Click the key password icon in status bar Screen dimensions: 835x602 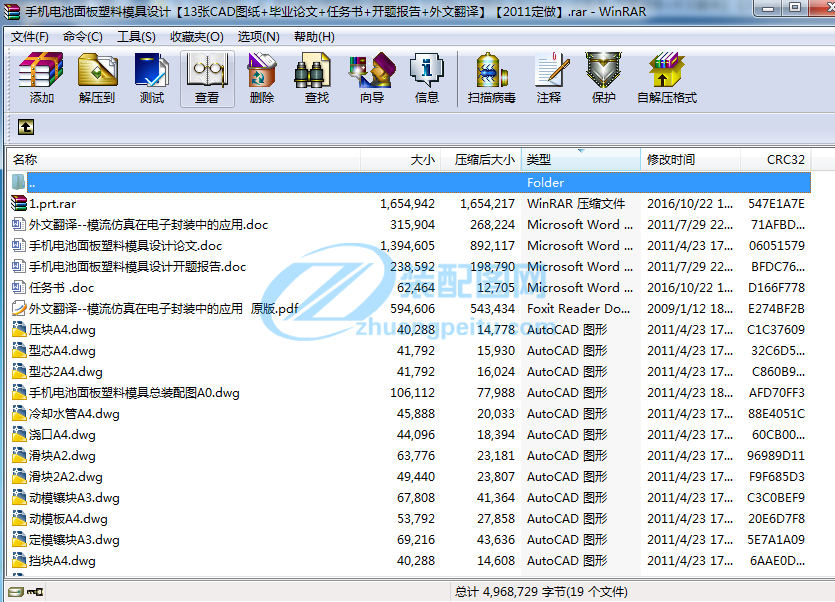[x=35, y=591]
